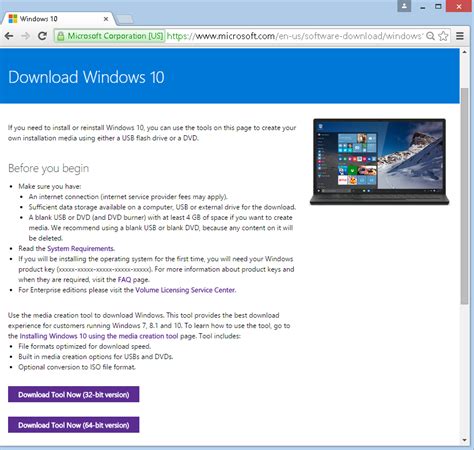Close the browser window with red X
This screenshot has width=474, height=450.
459,6
